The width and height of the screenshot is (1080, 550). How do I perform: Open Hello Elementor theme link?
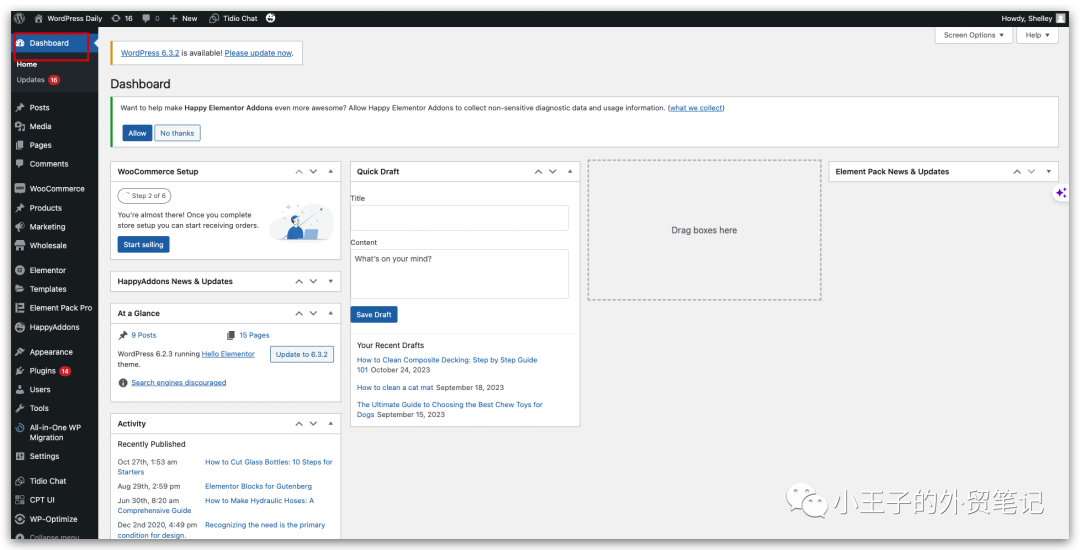[x=228, y=354]
